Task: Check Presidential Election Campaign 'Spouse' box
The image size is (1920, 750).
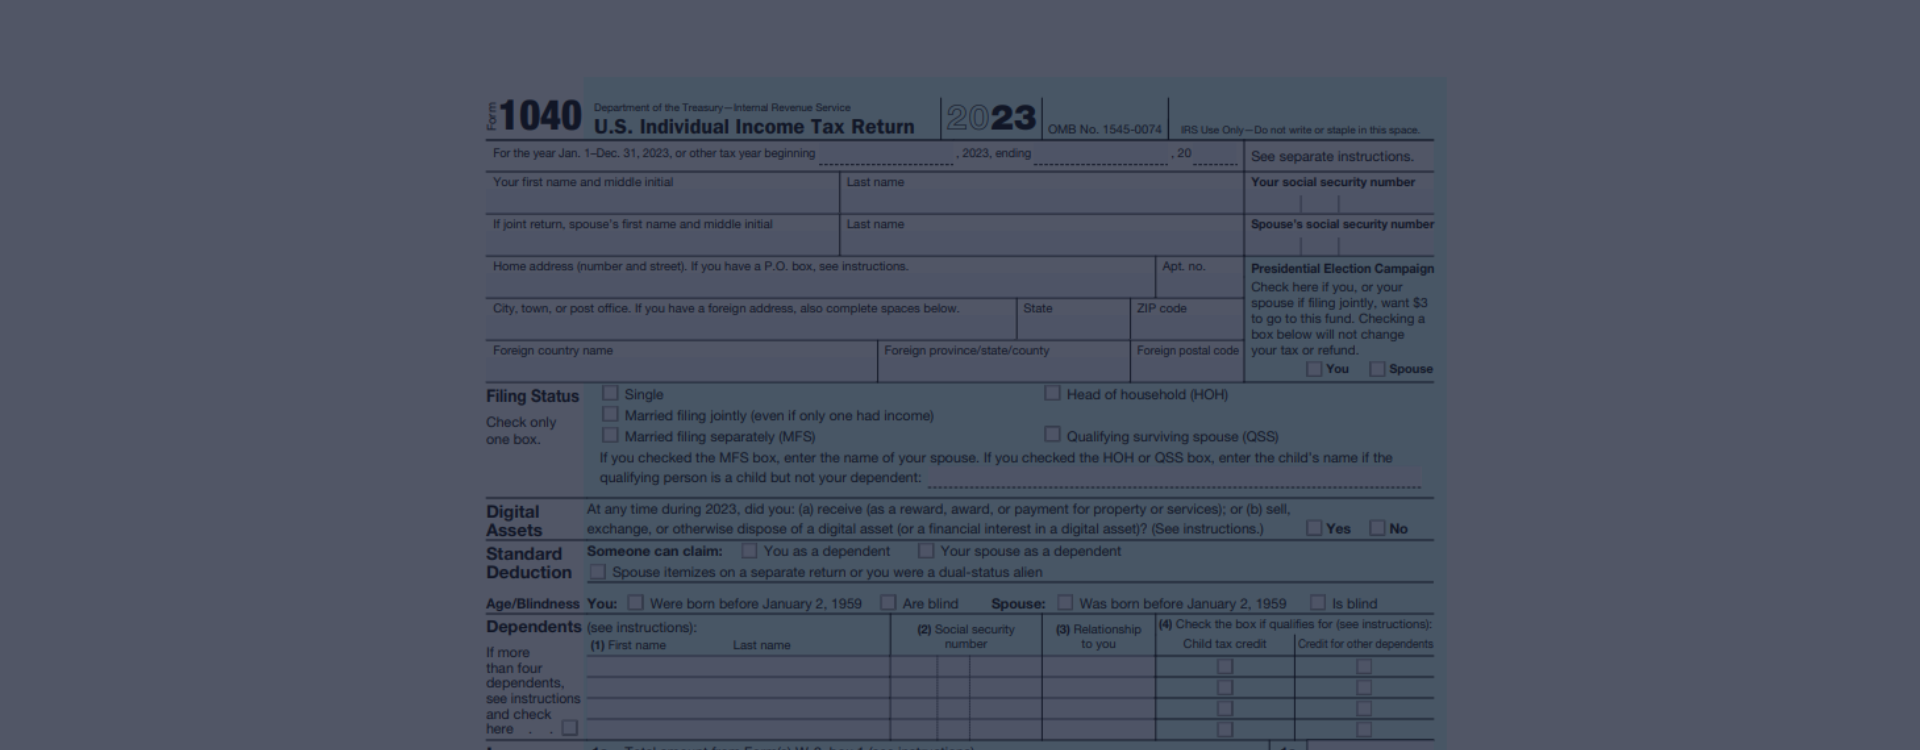Action: (1377, 369)
